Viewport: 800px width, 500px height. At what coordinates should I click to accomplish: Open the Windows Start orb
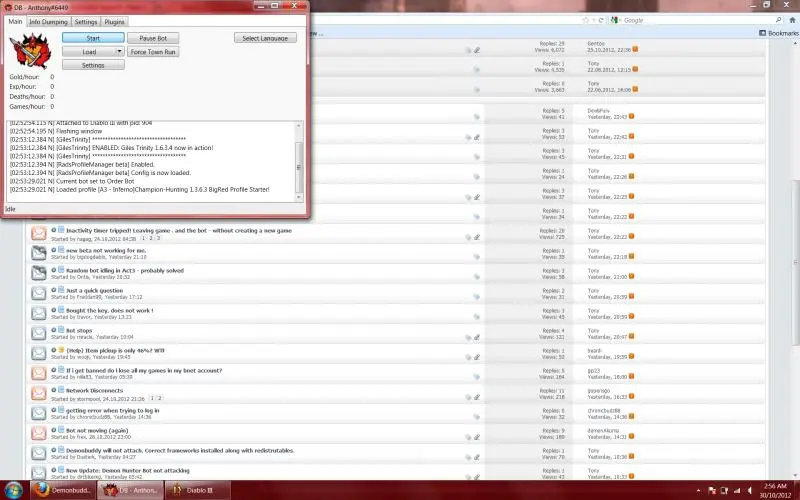[x=12, y=490]
